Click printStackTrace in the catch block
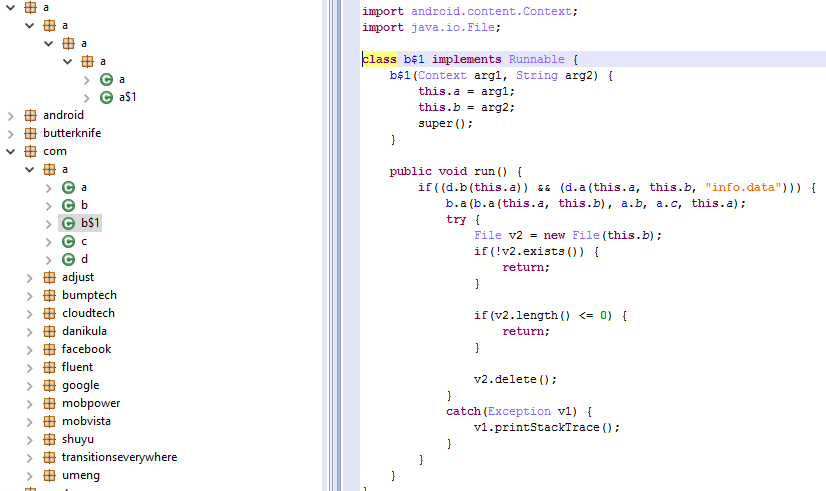 [547, 427]
